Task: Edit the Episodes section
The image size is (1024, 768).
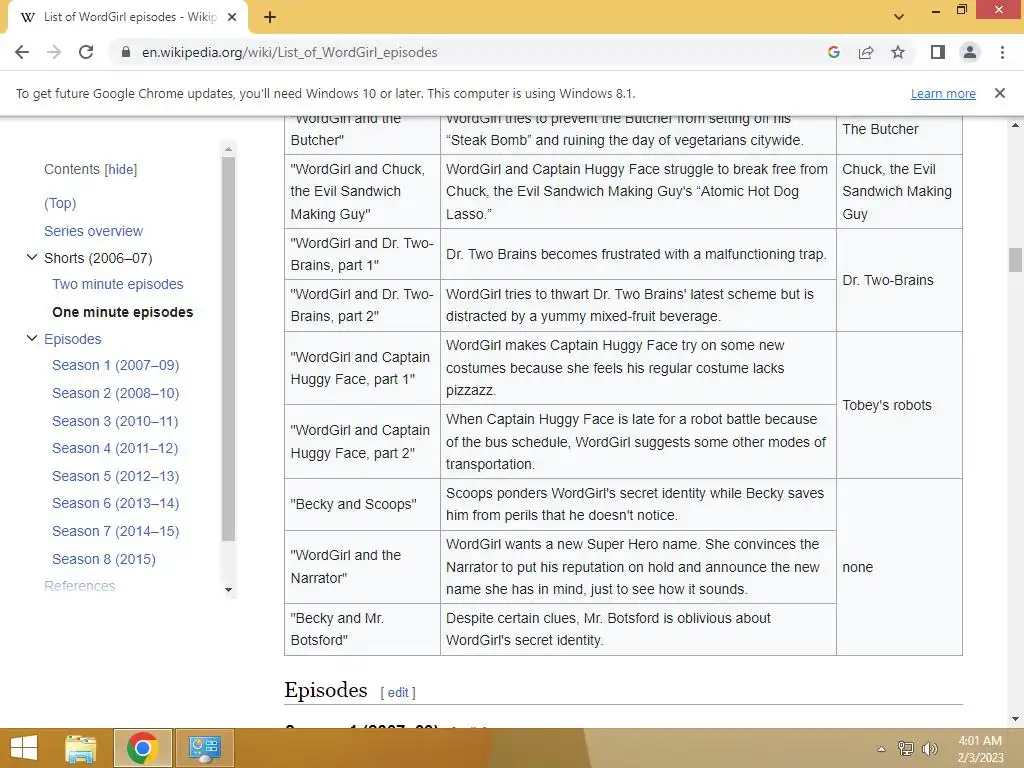Action: coord(398,692)
